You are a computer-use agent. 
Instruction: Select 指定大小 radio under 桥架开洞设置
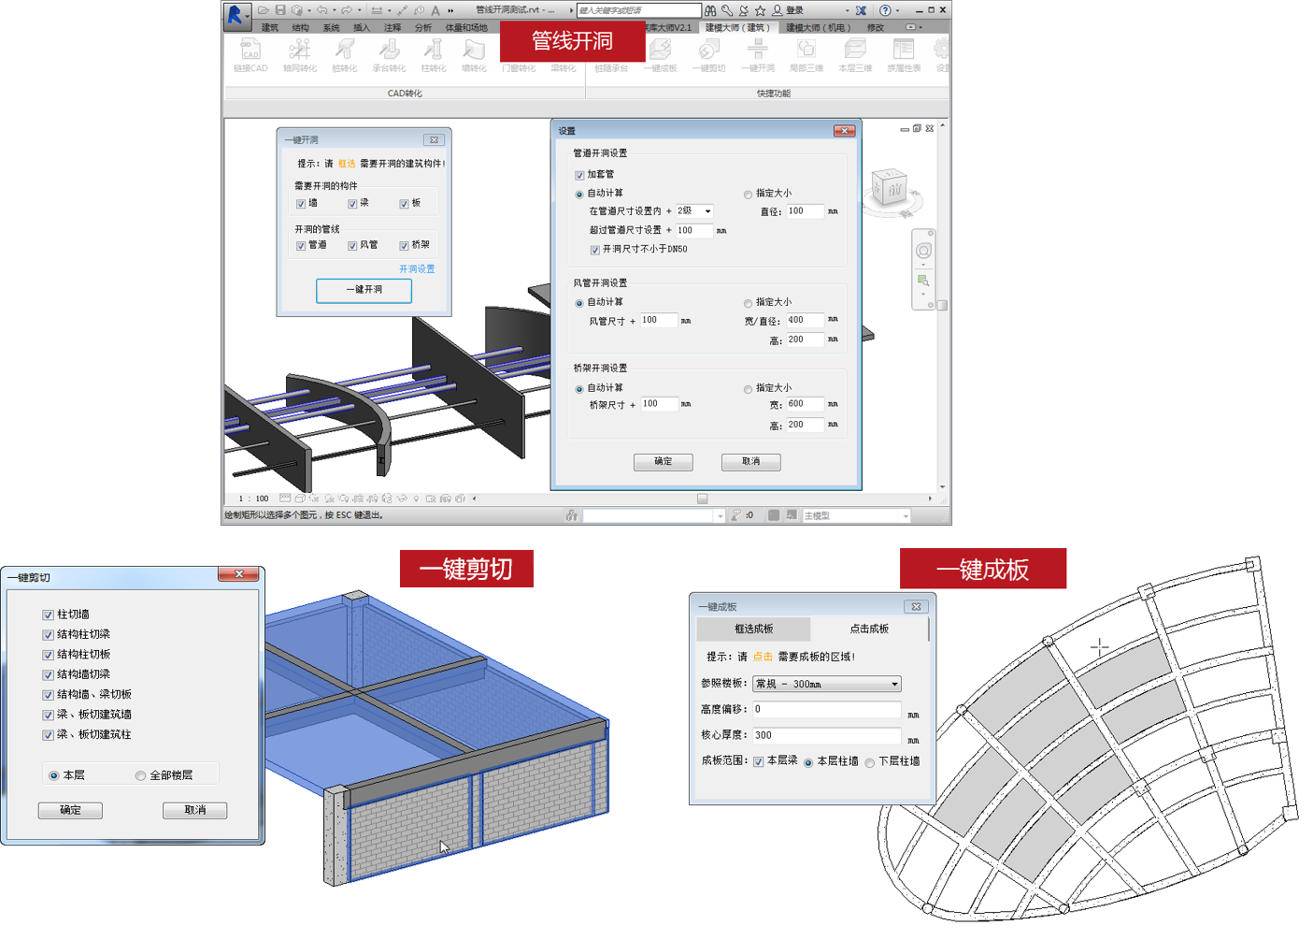[748, 389]
